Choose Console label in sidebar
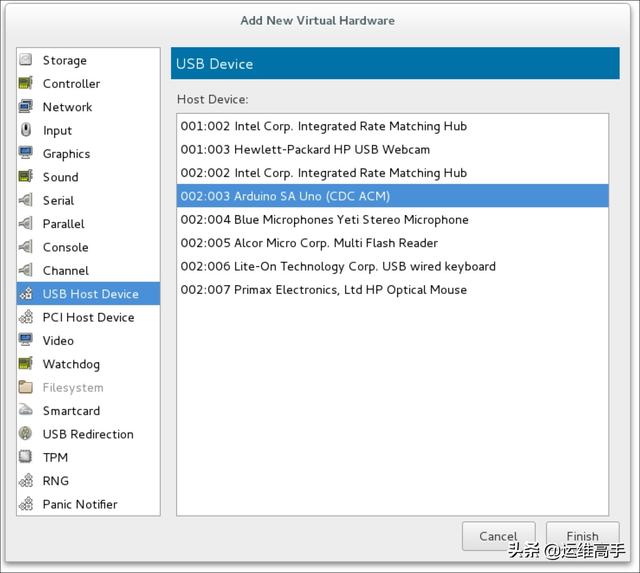This screenshot has height=573, width=640. 66,247
